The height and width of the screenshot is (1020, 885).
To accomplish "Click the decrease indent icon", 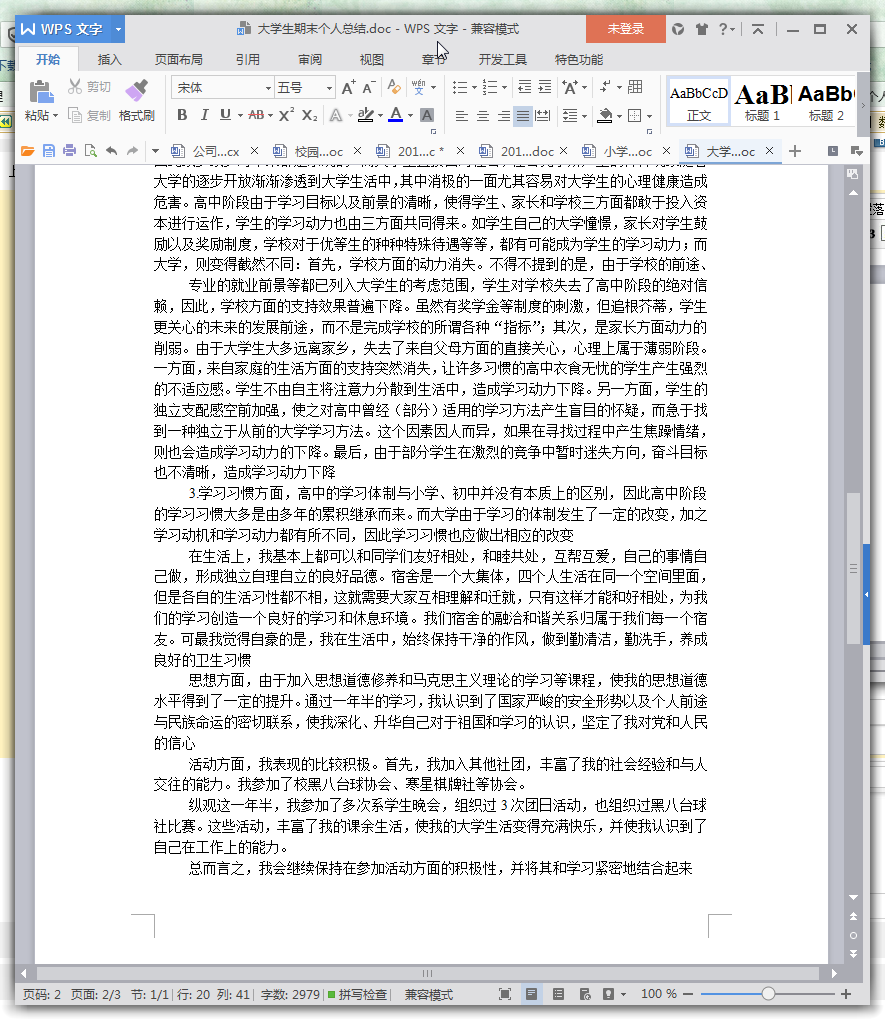I will click(x=524, y=87).
